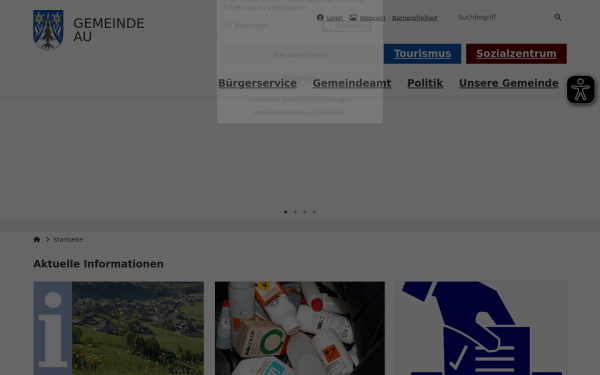Image resolution: width=600 pixels, height=375 pixels.
Task: Select the second carousel slide dot
Action: 295,212
